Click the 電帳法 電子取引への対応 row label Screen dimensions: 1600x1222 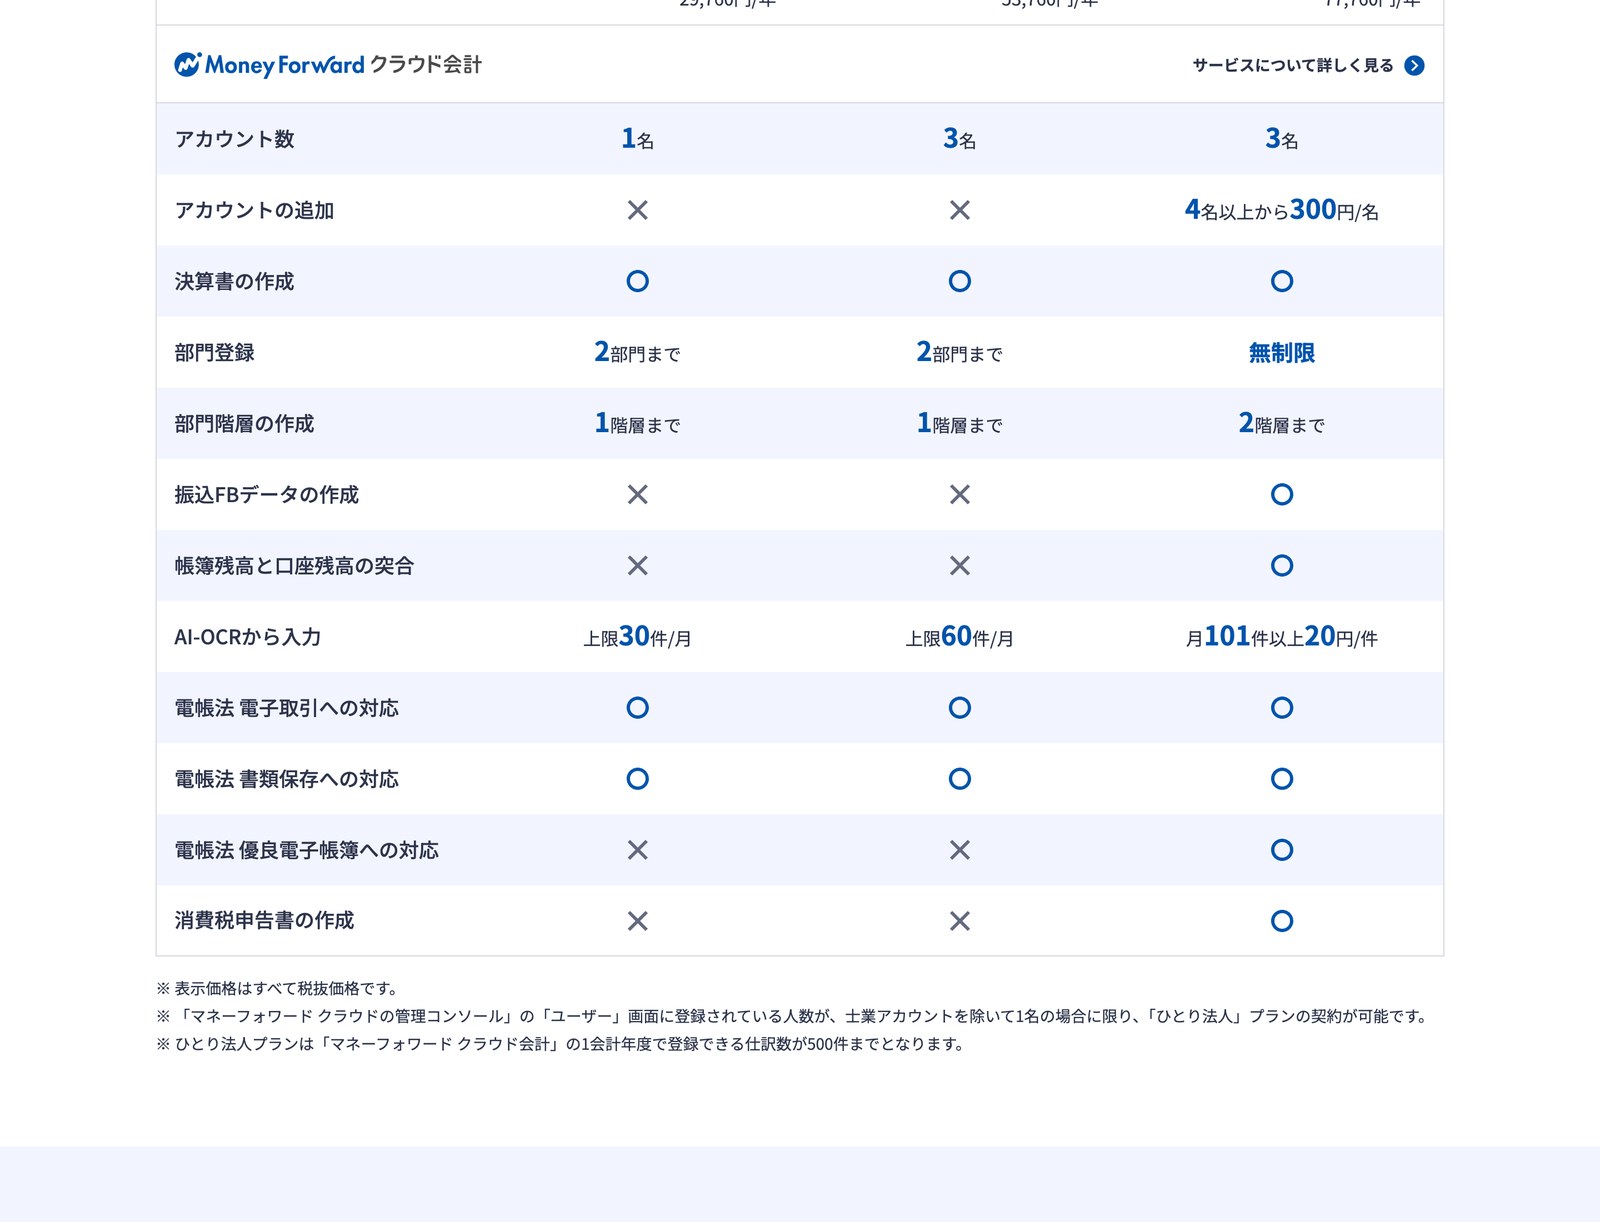tap(286, 708)
